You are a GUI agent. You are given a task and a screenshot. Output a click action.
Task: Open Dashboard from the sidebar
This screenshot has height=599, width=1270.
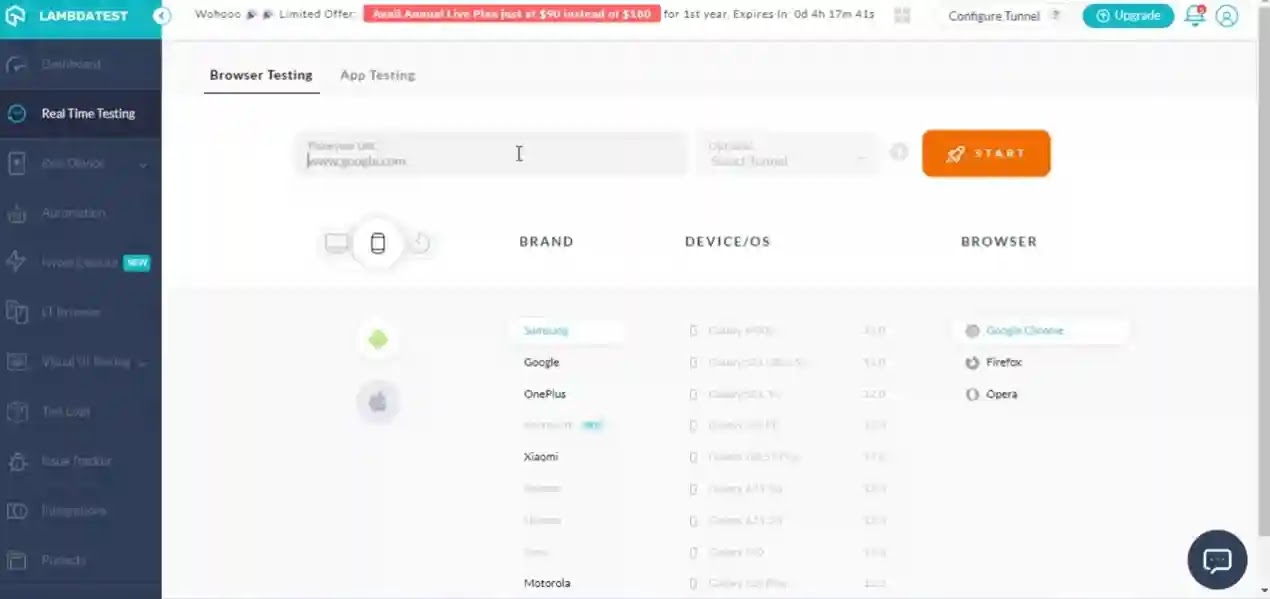71,64
